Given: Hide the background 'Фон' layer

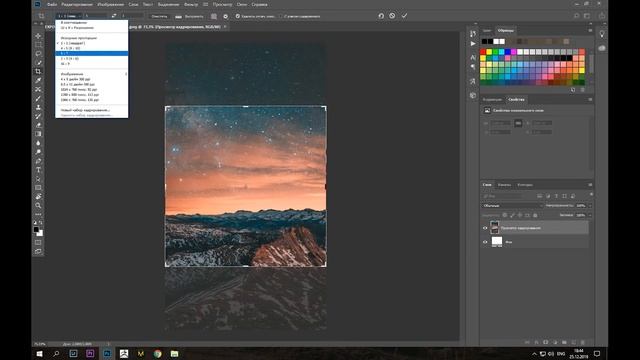Looking at the screenshot, I should pyautogui.click(x=485, y=242).
